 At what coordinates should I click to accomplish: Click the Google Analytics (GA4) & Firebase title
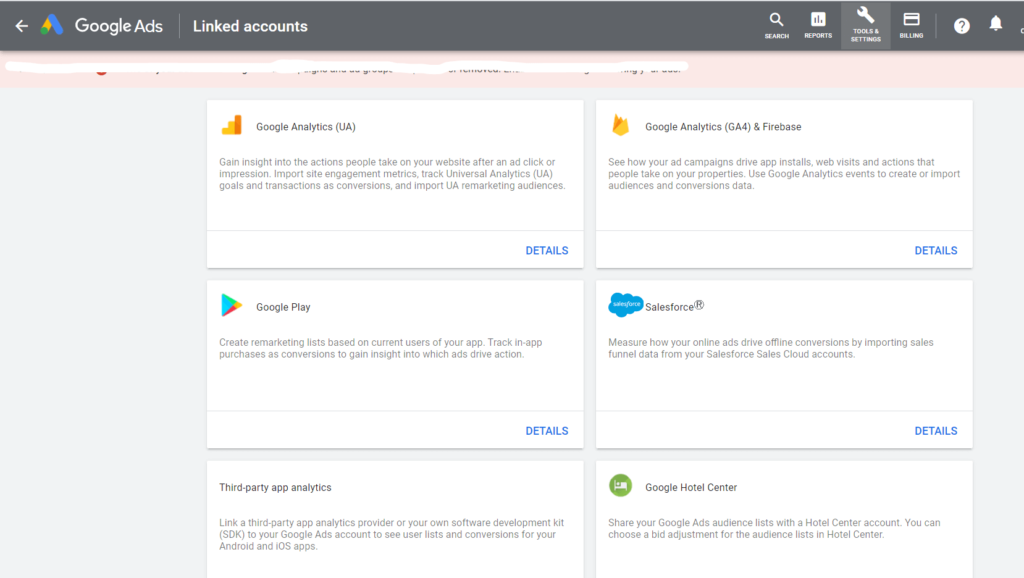point(723,127)
